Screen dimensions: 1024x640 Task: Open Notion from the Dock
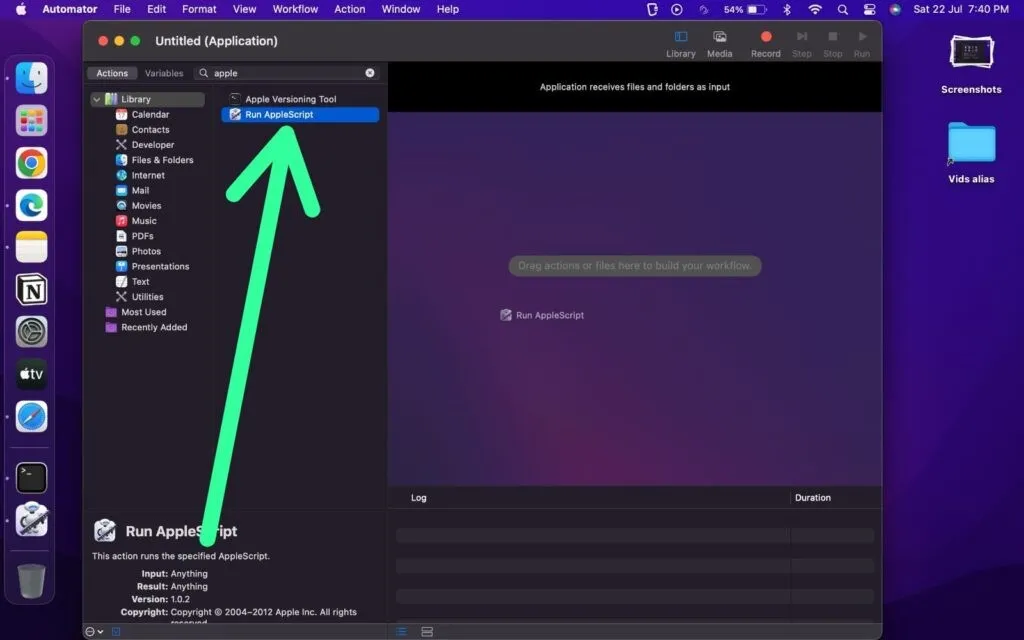[x=31, y=290]
